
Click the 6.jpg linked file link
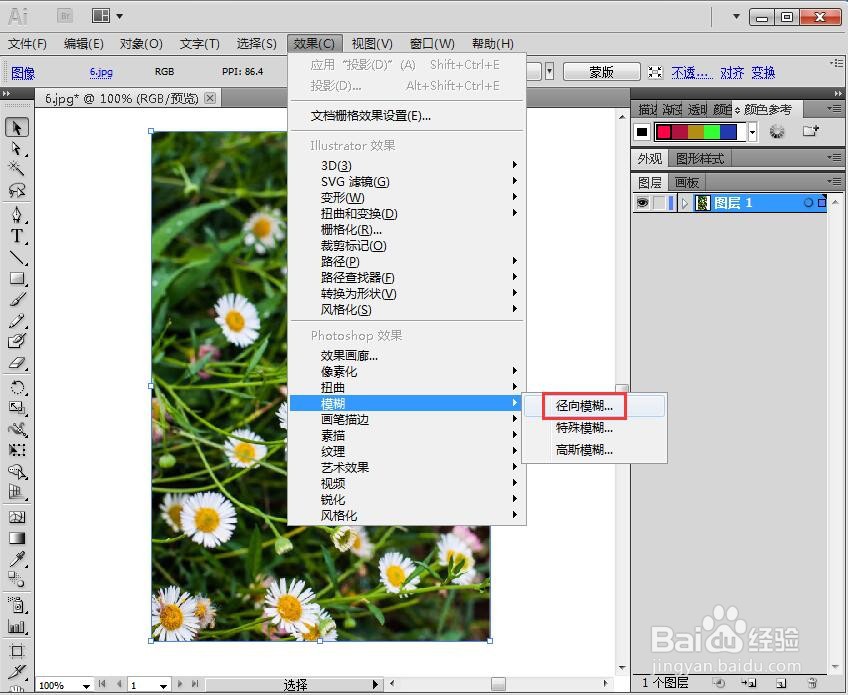pos(101,72)
